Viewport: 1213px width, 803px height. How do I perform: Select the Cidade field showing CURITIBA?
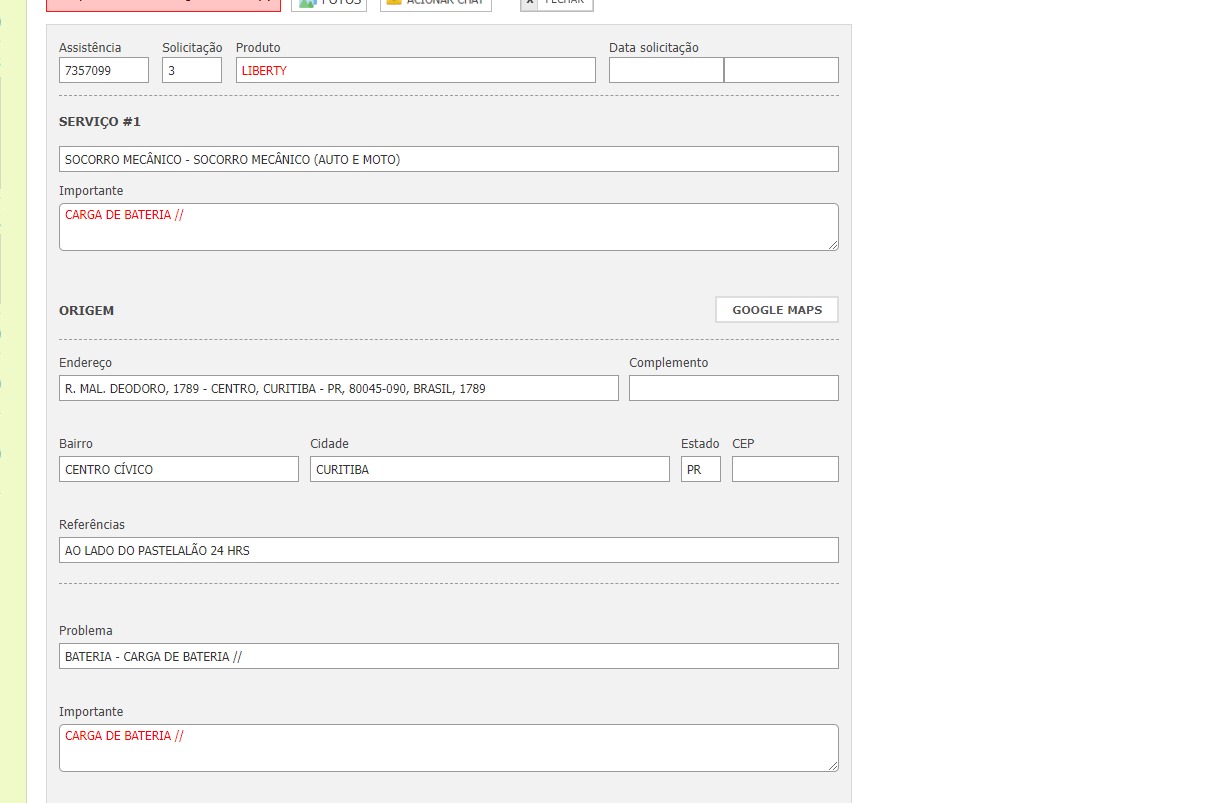490,469
